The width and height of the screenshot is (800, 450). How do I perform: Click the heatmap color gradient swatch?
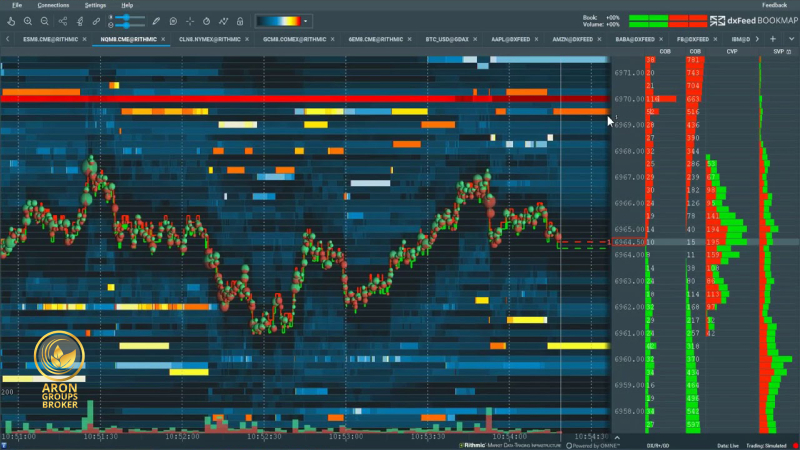point(278,21)
